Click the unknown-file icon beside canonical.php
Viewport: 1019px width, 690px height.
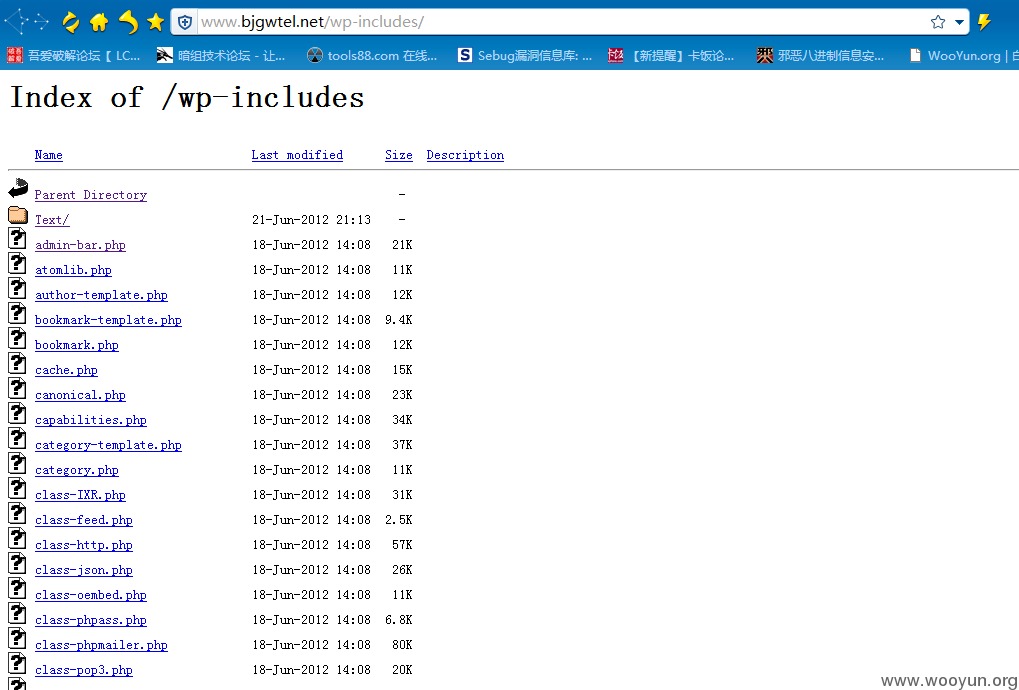[x=18, y=389]
